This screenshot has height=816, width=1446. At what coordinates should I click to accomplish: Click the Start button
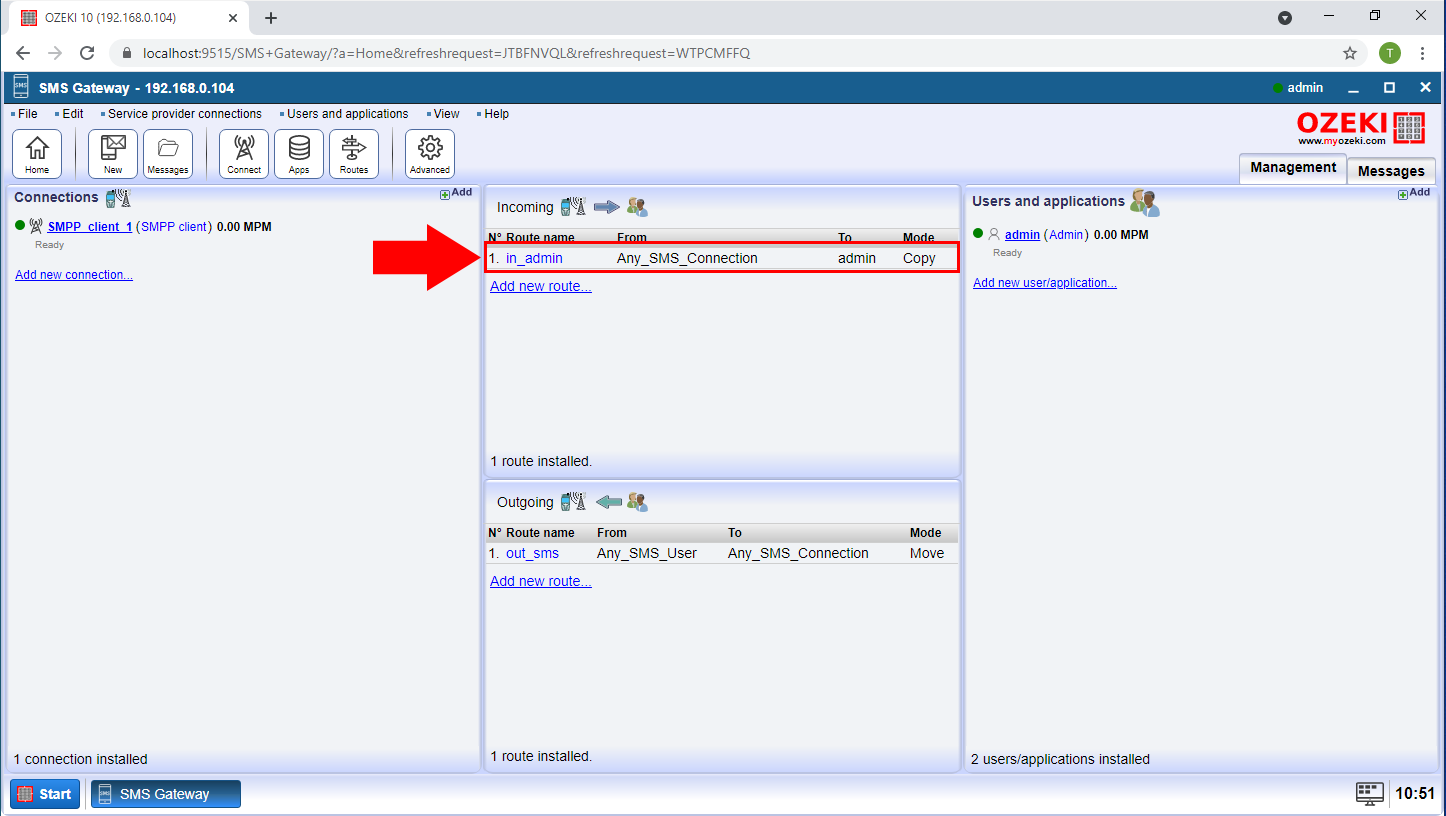click(45, 794)
